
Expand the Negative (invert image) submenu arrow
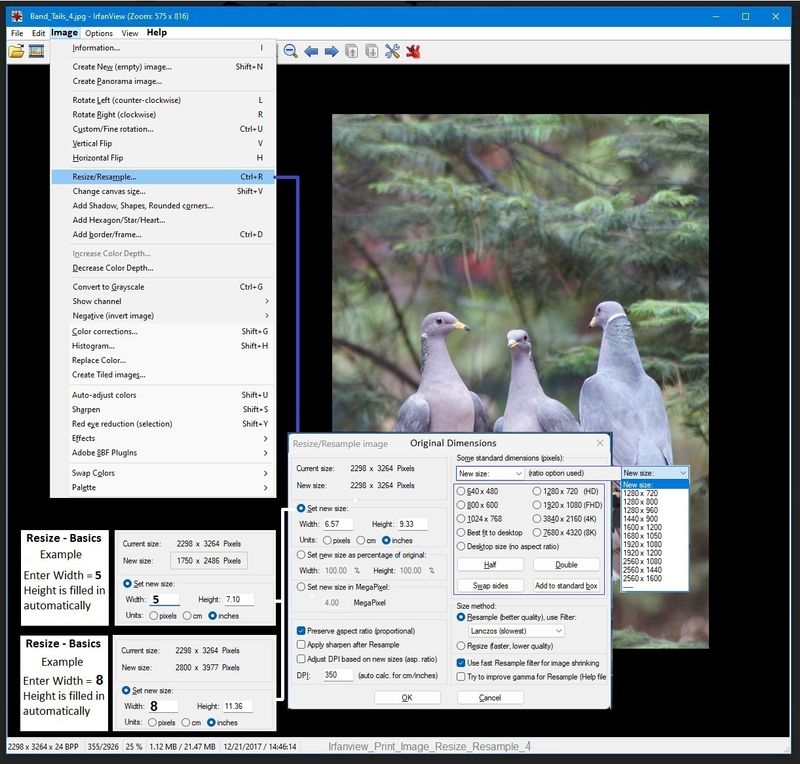[266, 315]
